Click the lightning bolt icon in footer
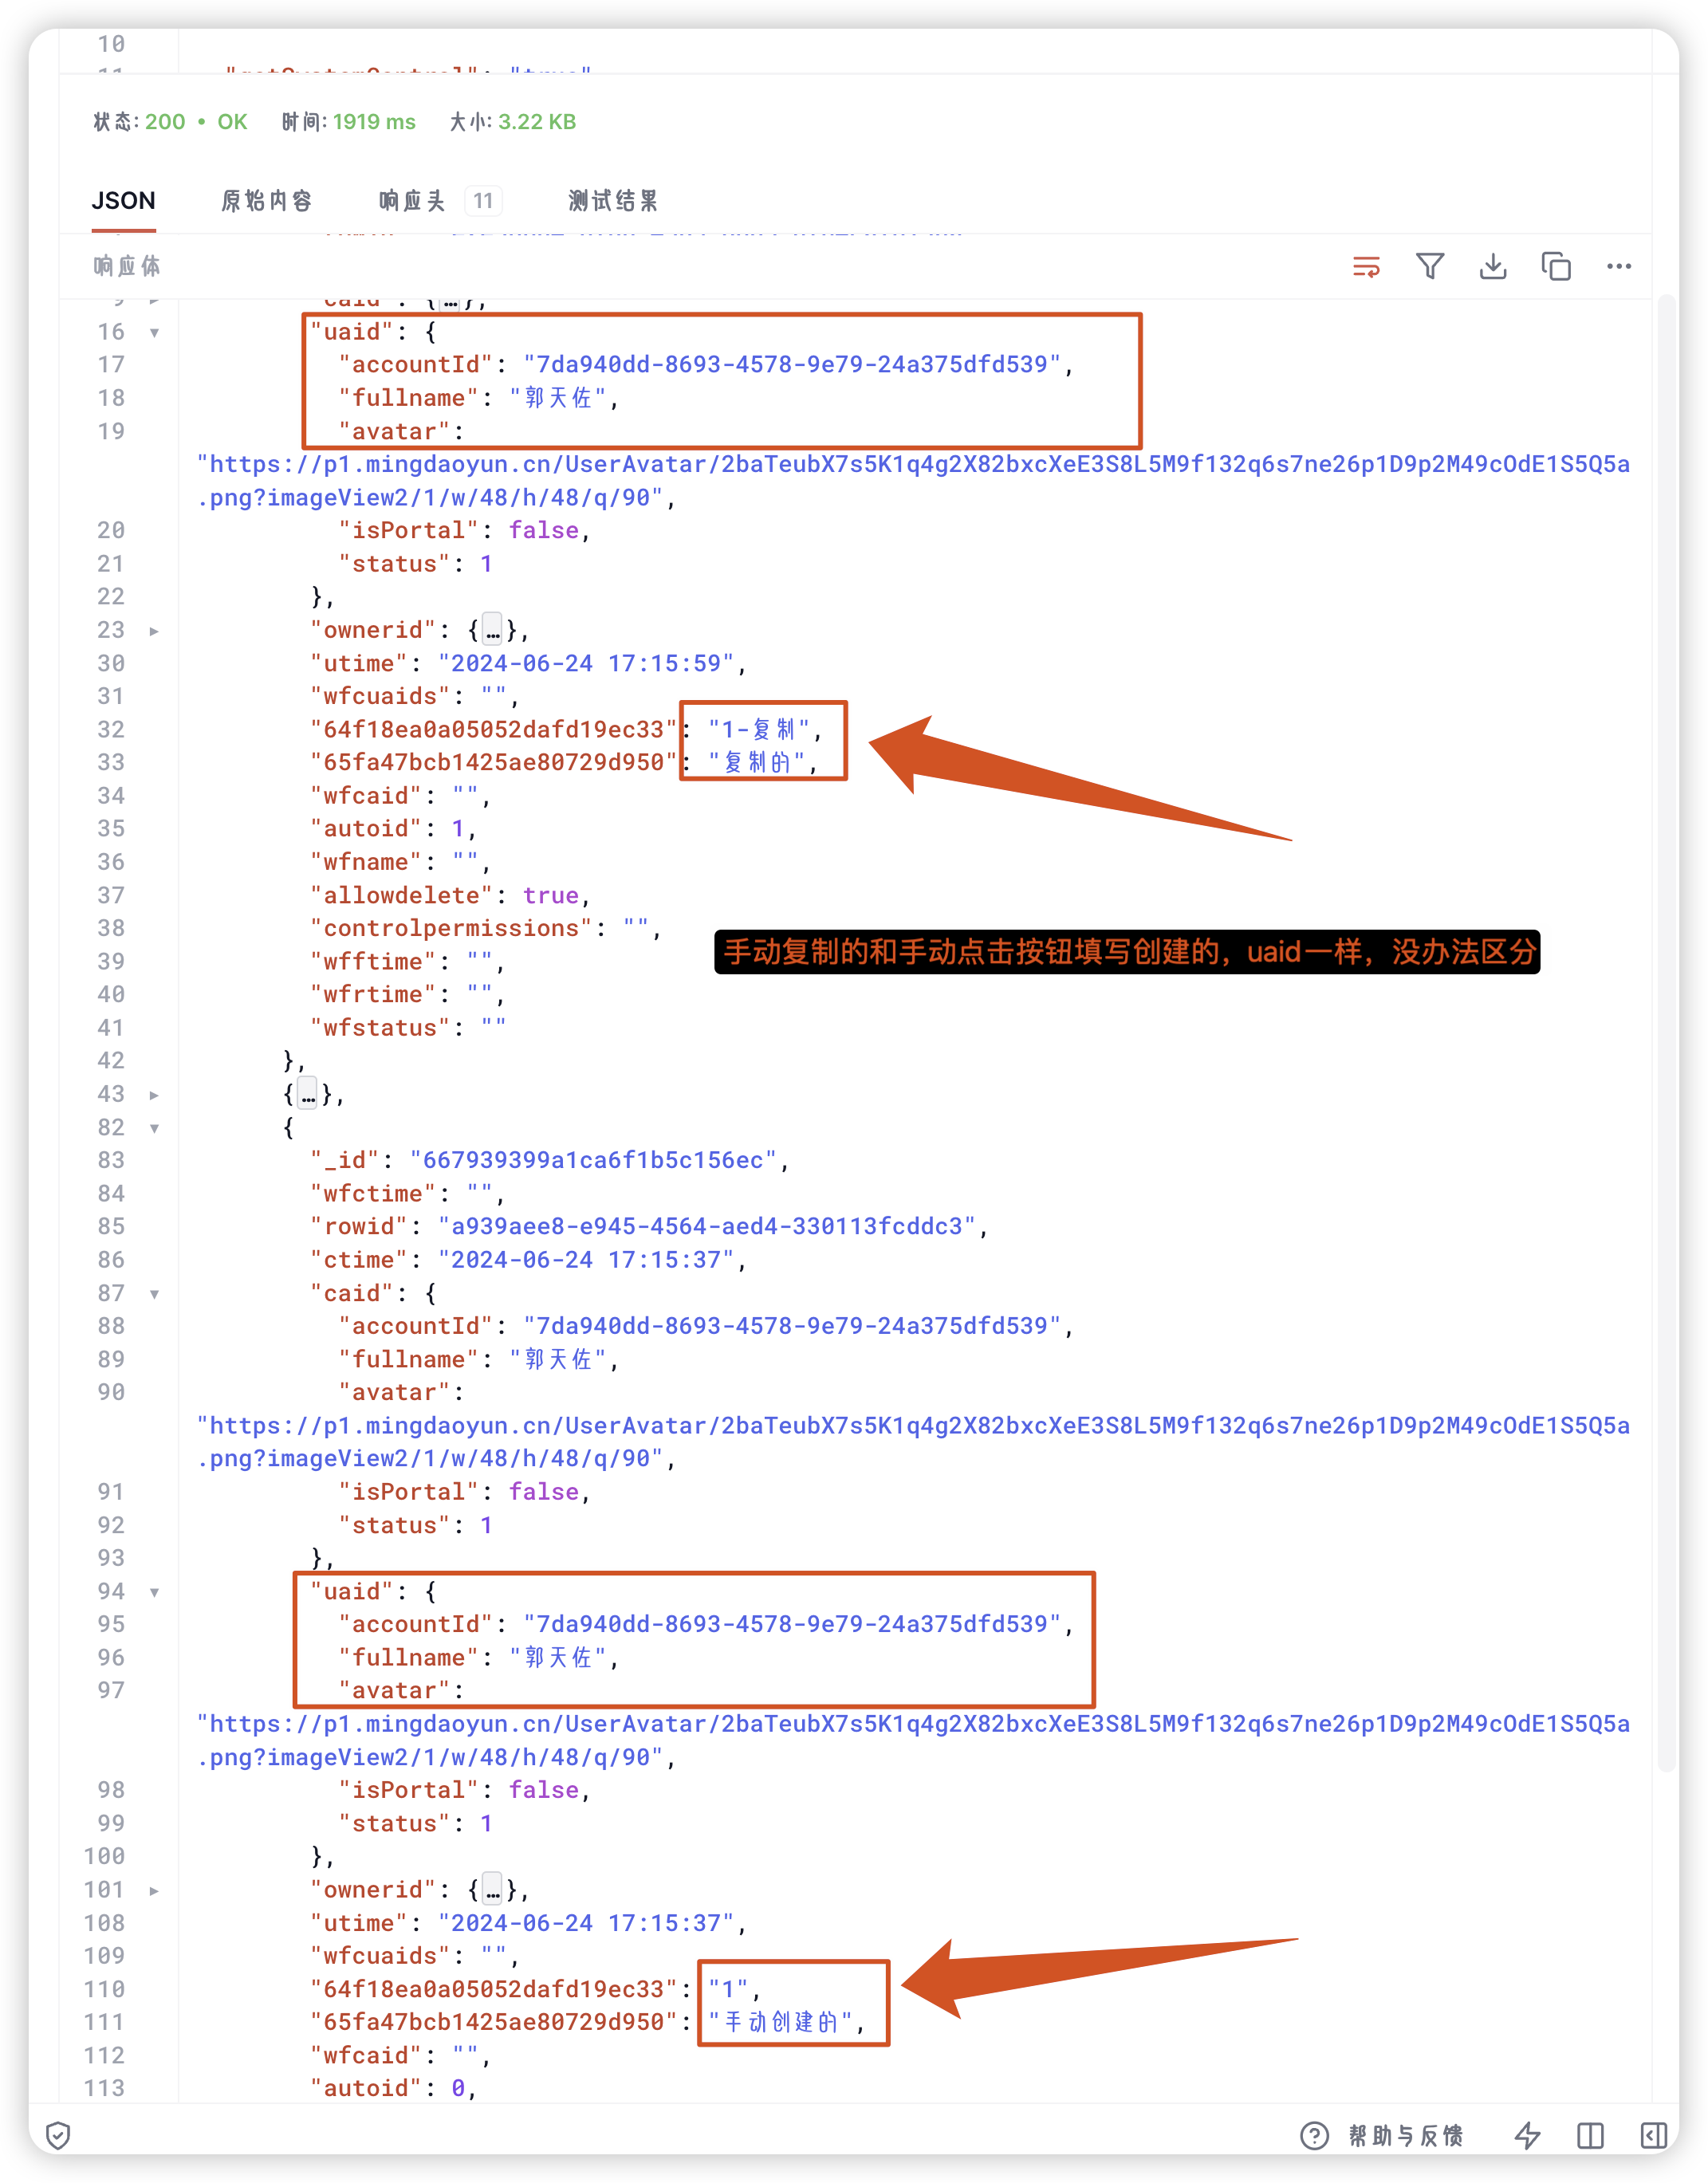 [1527, 2135]
